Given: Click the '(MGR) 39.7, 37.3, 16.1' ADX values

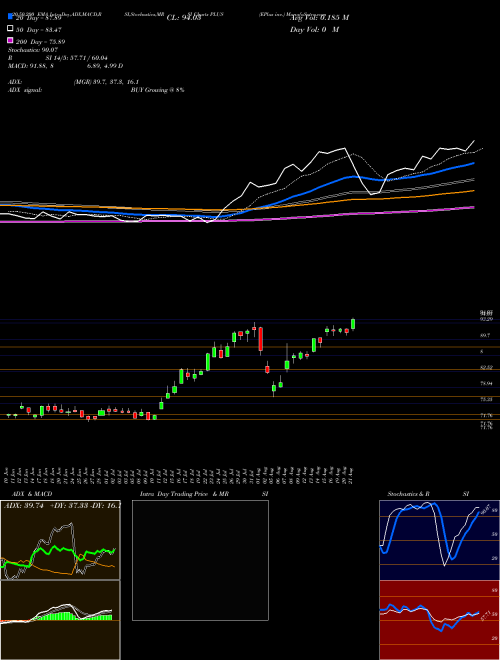Looking at the screenshot, I should 106,82.
